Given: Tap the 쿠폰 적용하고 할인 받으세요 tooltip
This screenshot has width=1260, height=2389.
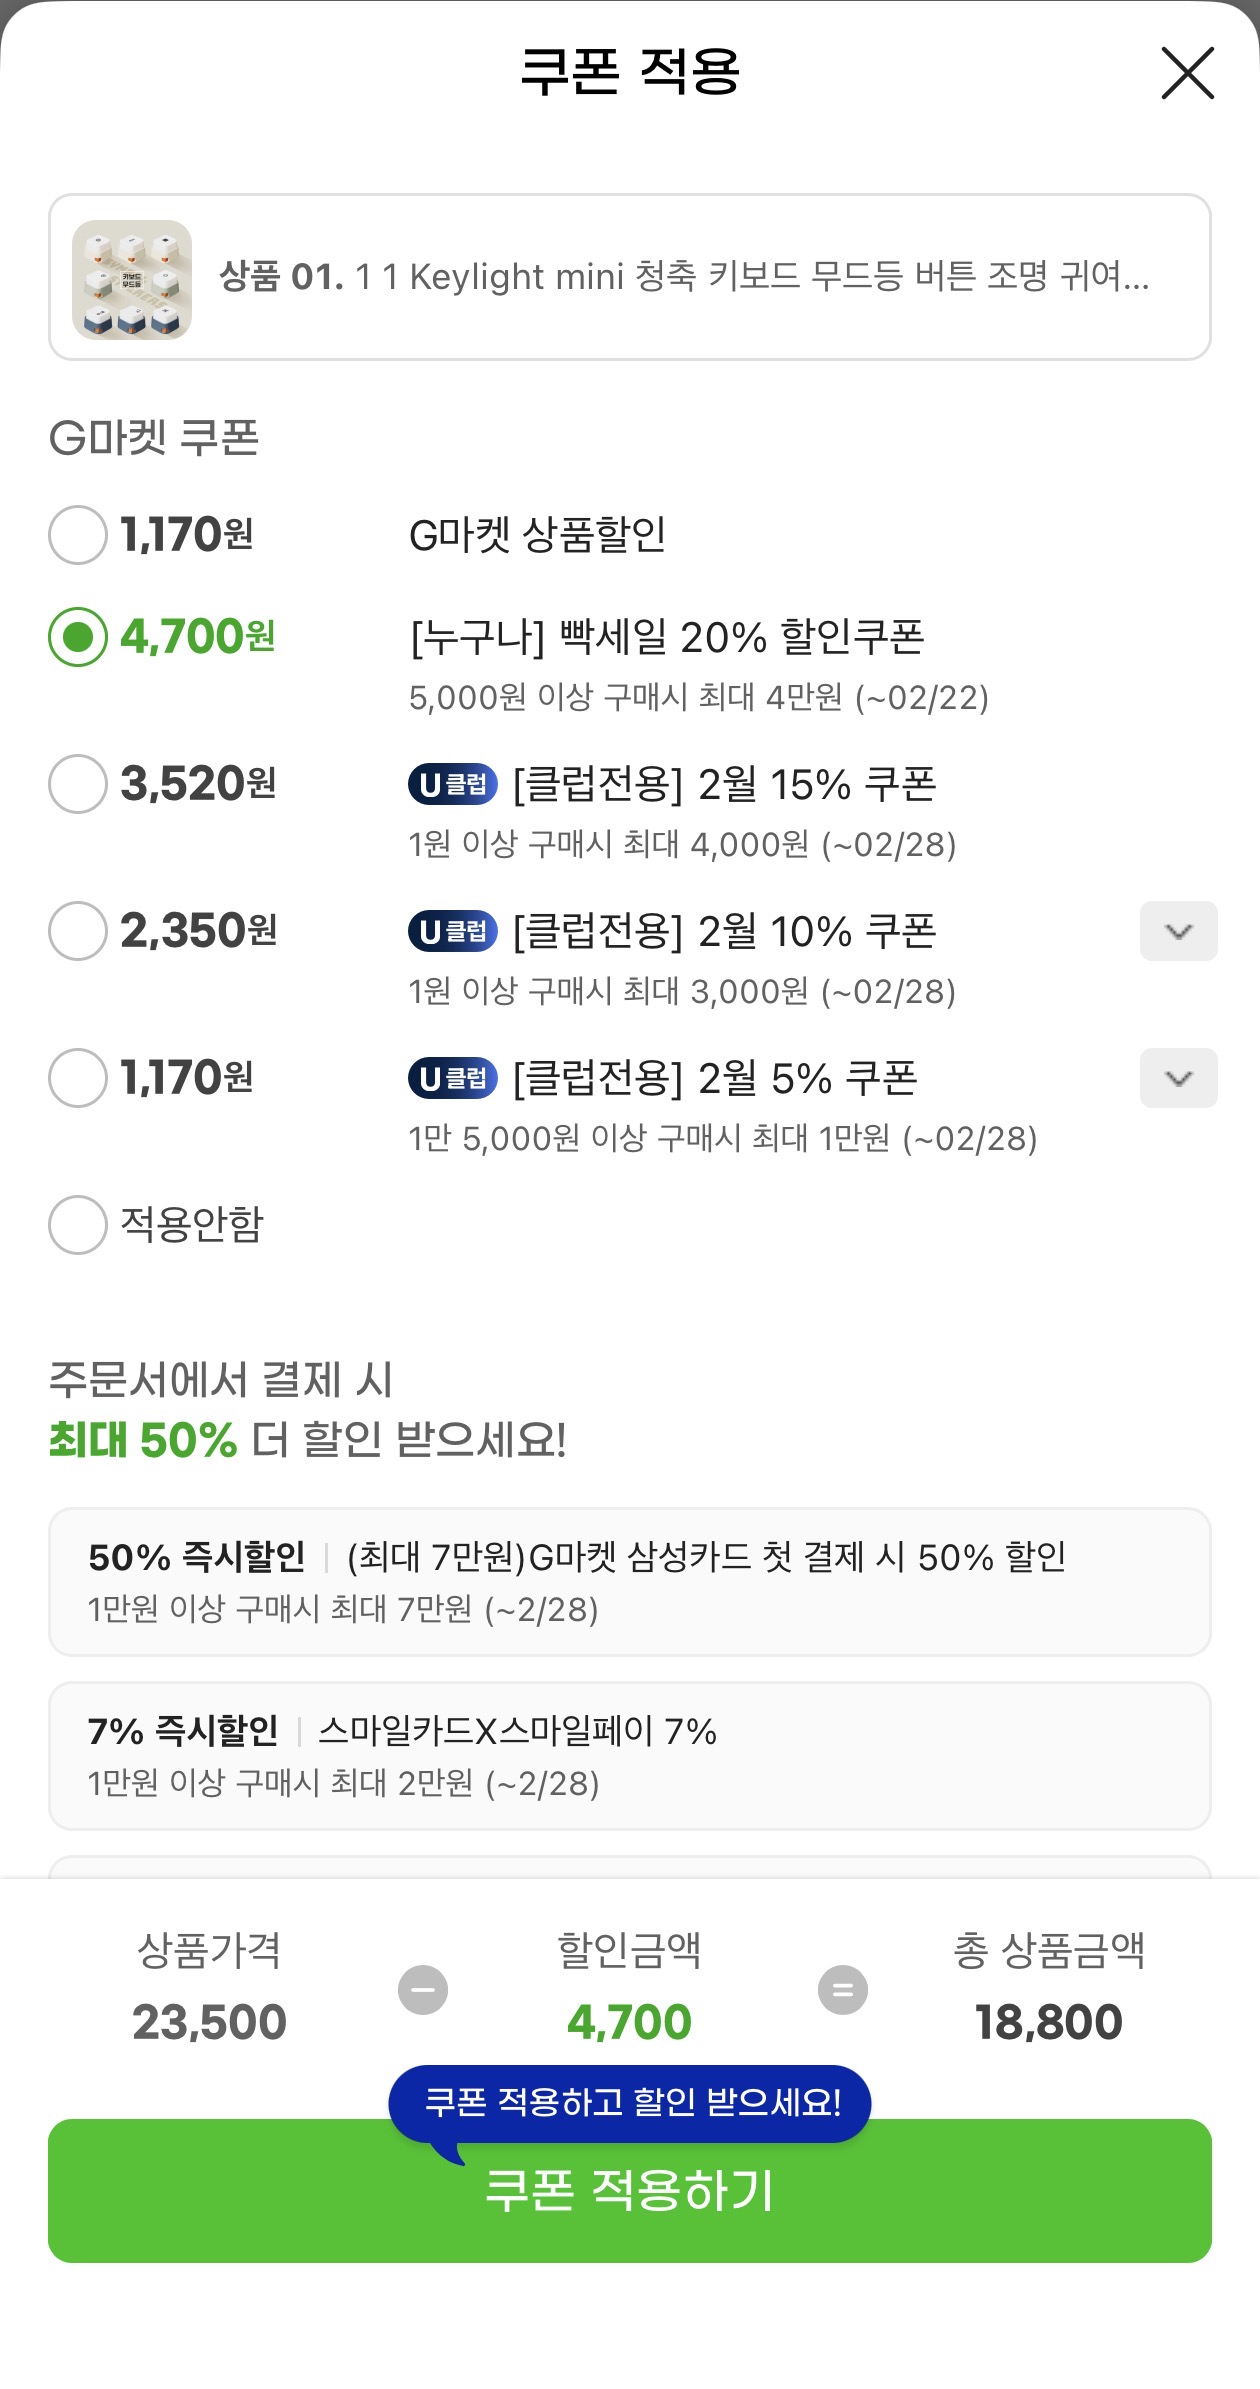Looking at the screenshot, I should (x=630, y=2102).
